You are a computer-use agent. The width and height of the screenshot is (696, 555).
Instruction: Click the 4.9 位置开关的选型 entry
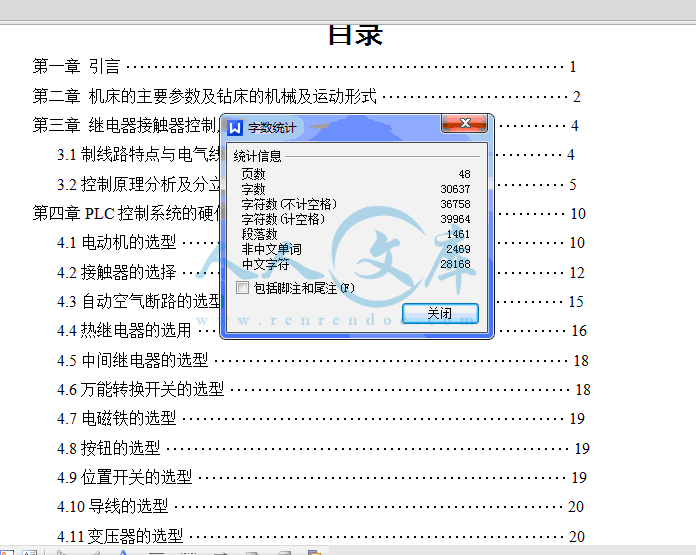[x=322, y=477]
